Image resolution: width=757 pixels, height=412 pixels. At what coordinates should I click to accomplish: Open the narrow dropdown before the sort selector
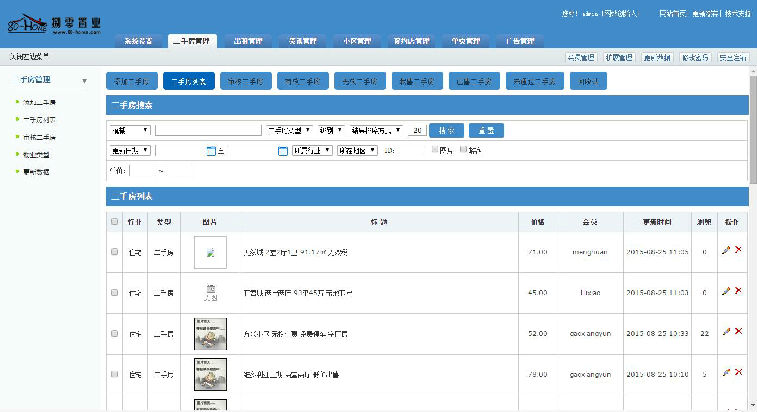pyautogui.click(x=331, y=130)
